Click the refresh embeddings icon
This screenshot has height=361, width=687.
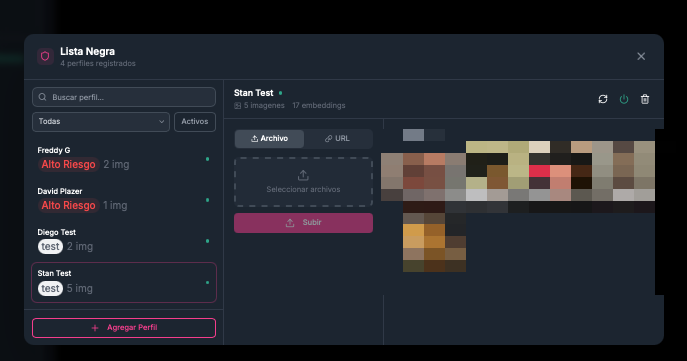pyautogui.click(x=603, y=99)
